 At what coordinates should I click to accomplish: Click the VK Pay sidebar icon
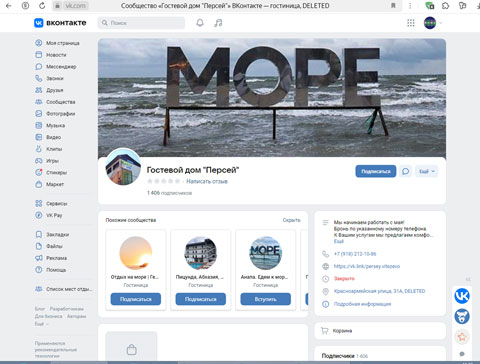pos(39,215)
